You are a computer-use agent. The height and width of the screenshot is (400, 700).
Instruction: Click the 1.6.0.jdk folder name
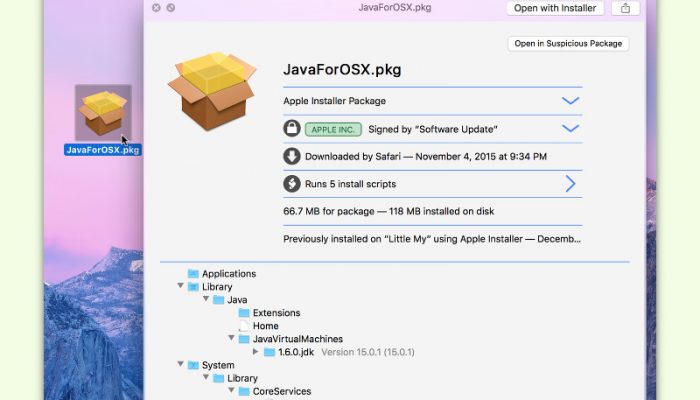pos(296,352)
